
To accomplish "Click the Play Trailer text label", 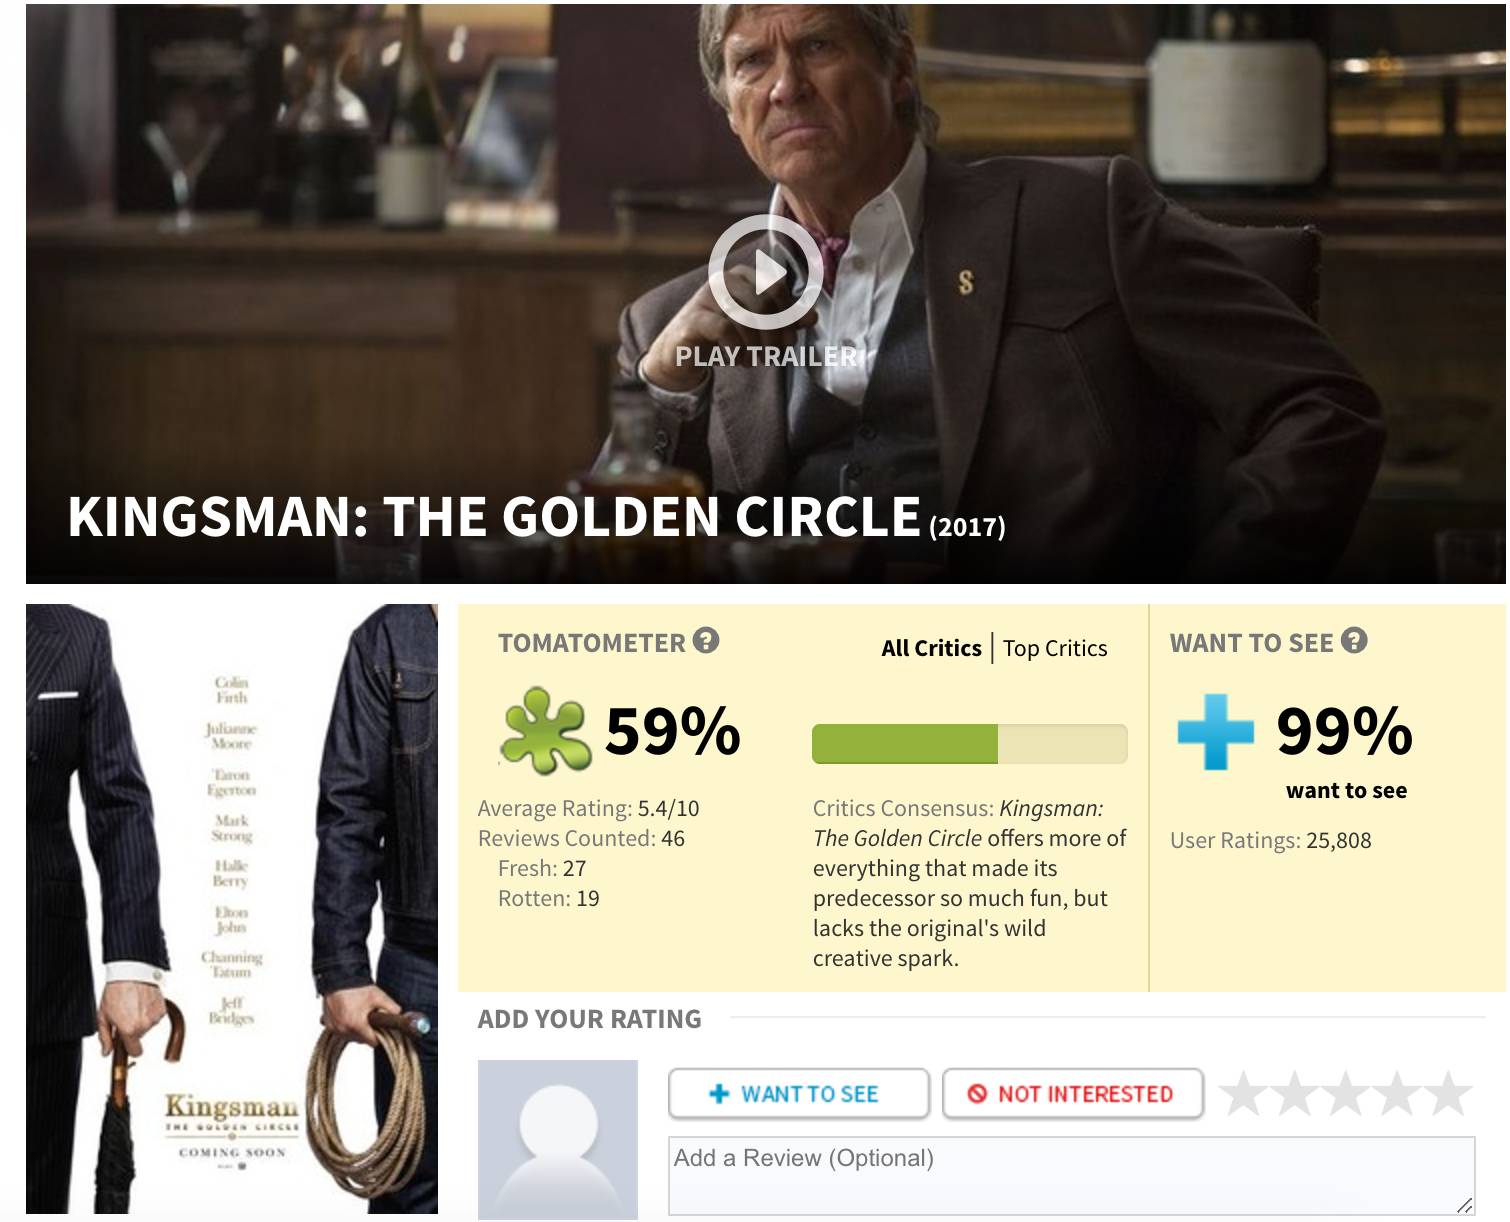I will coord(766,356).
